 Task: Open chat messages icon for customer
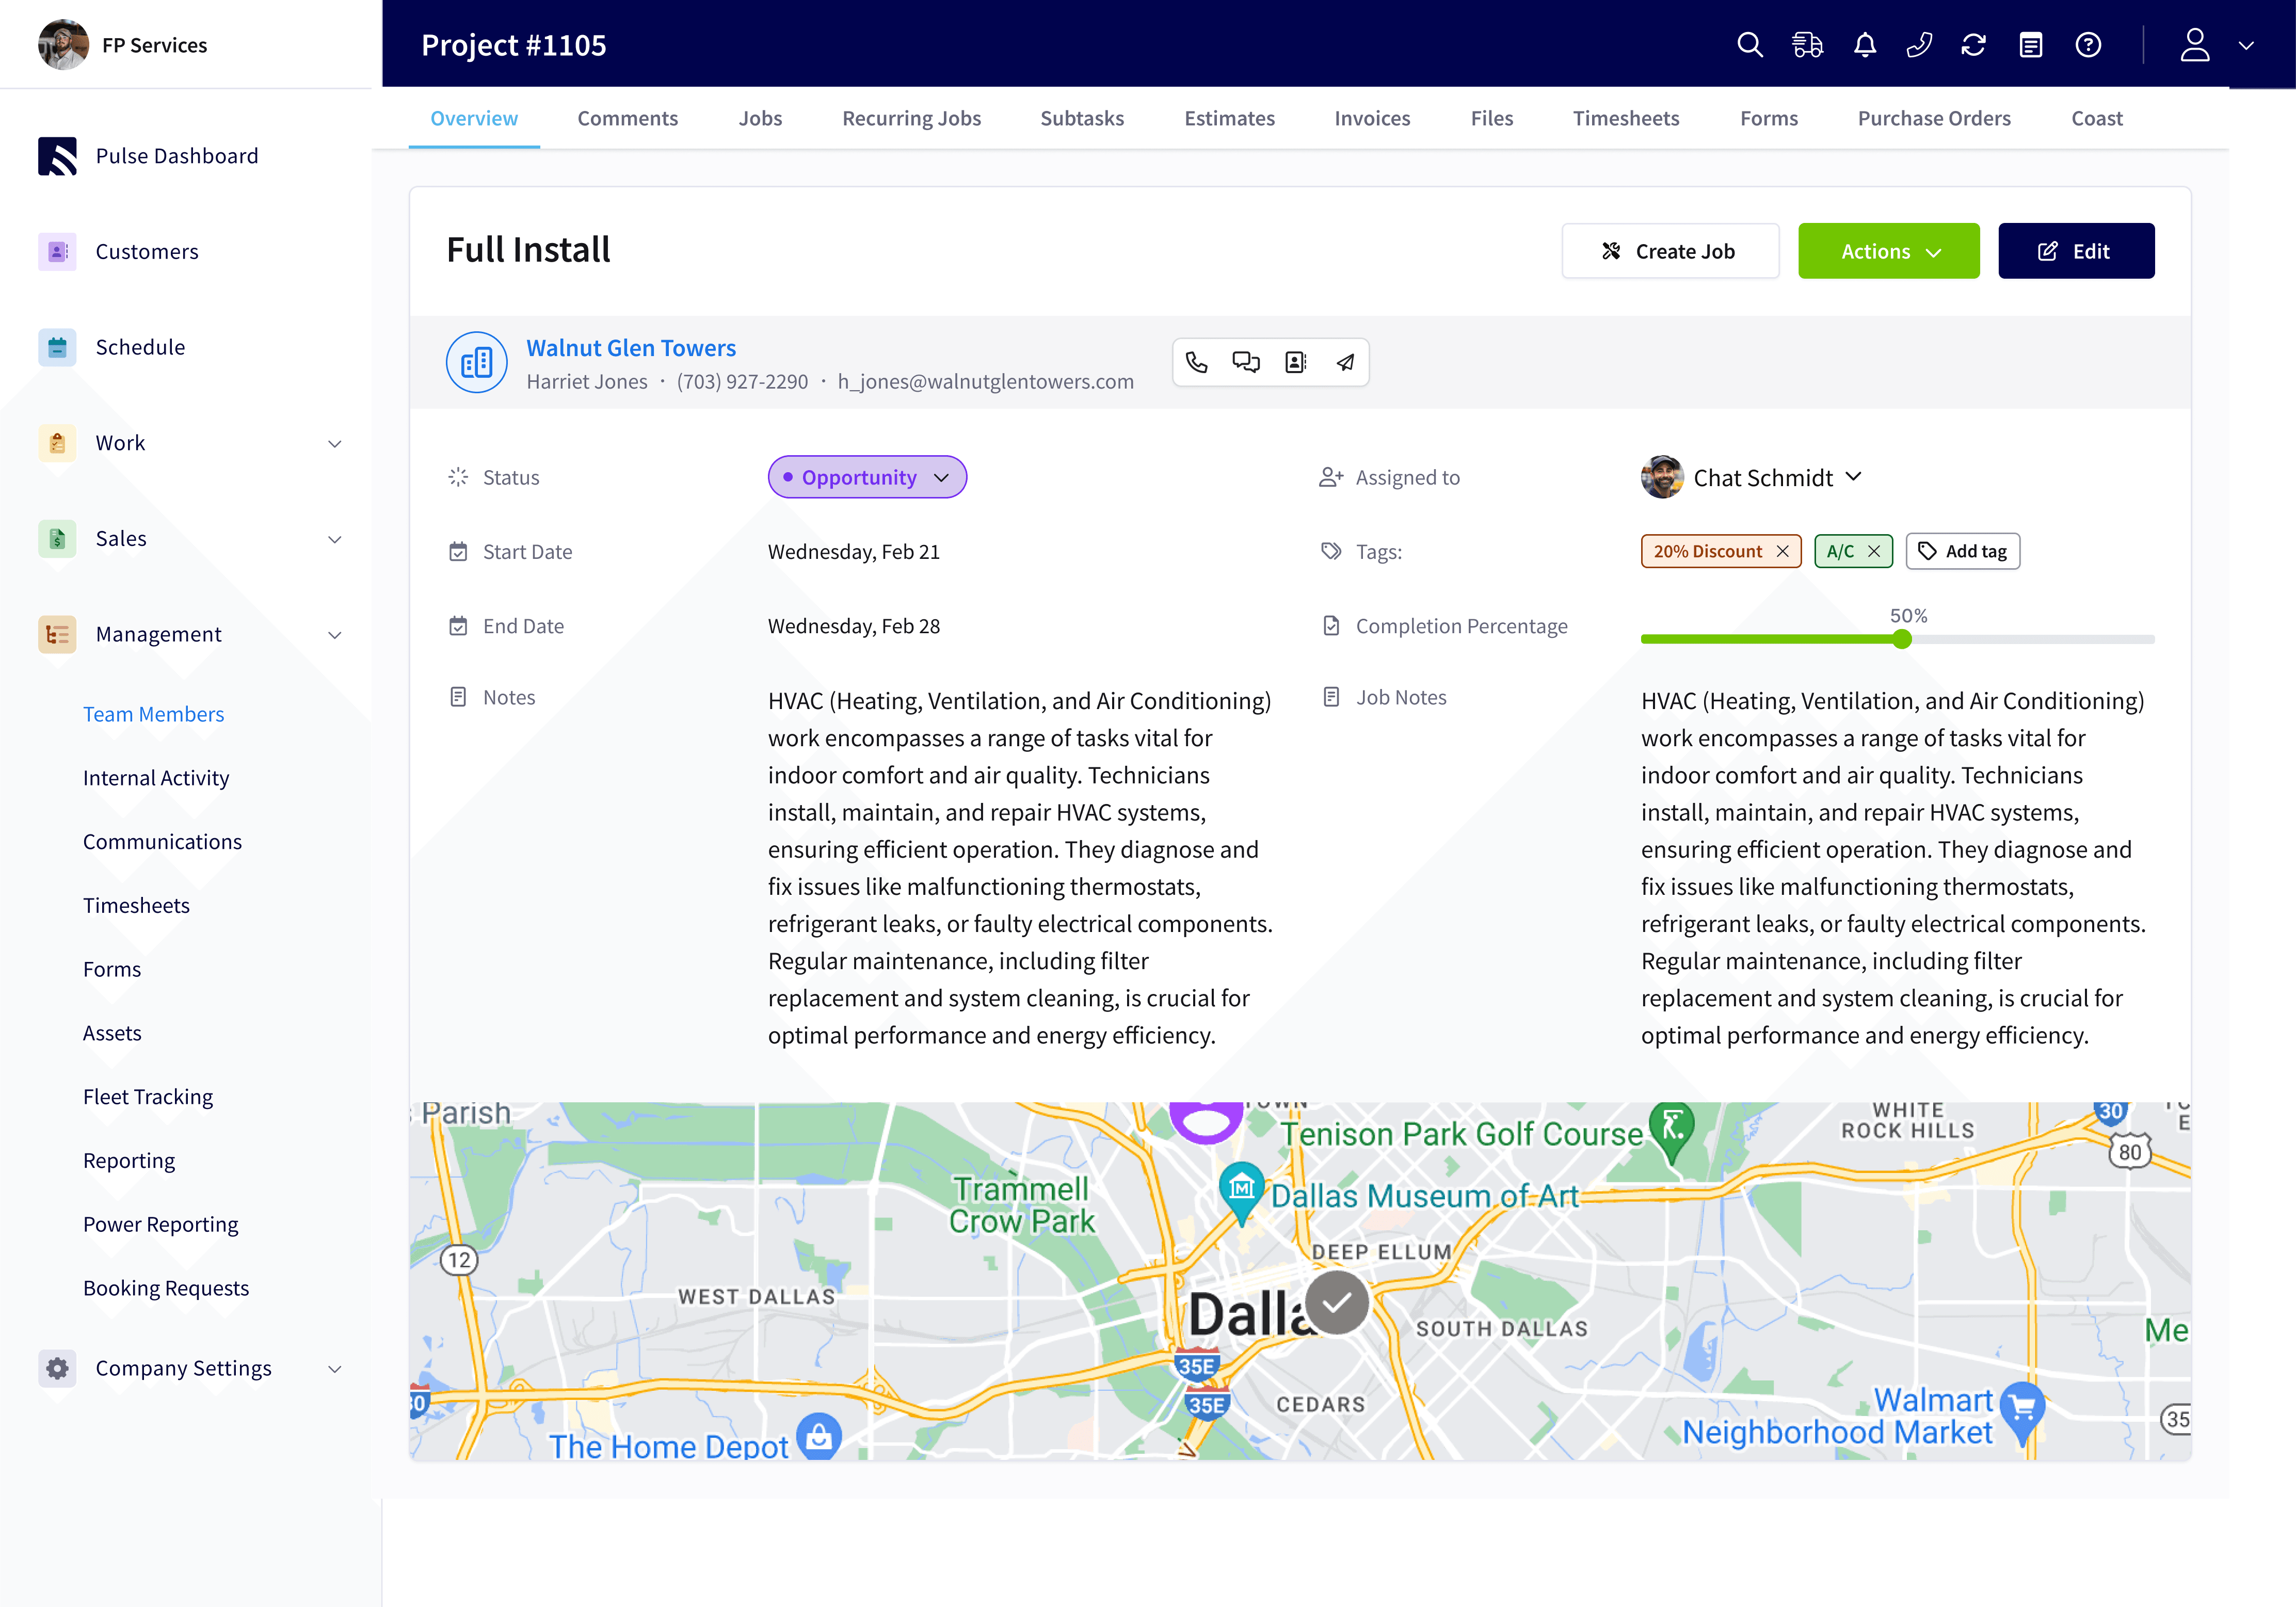[1246, 362]
